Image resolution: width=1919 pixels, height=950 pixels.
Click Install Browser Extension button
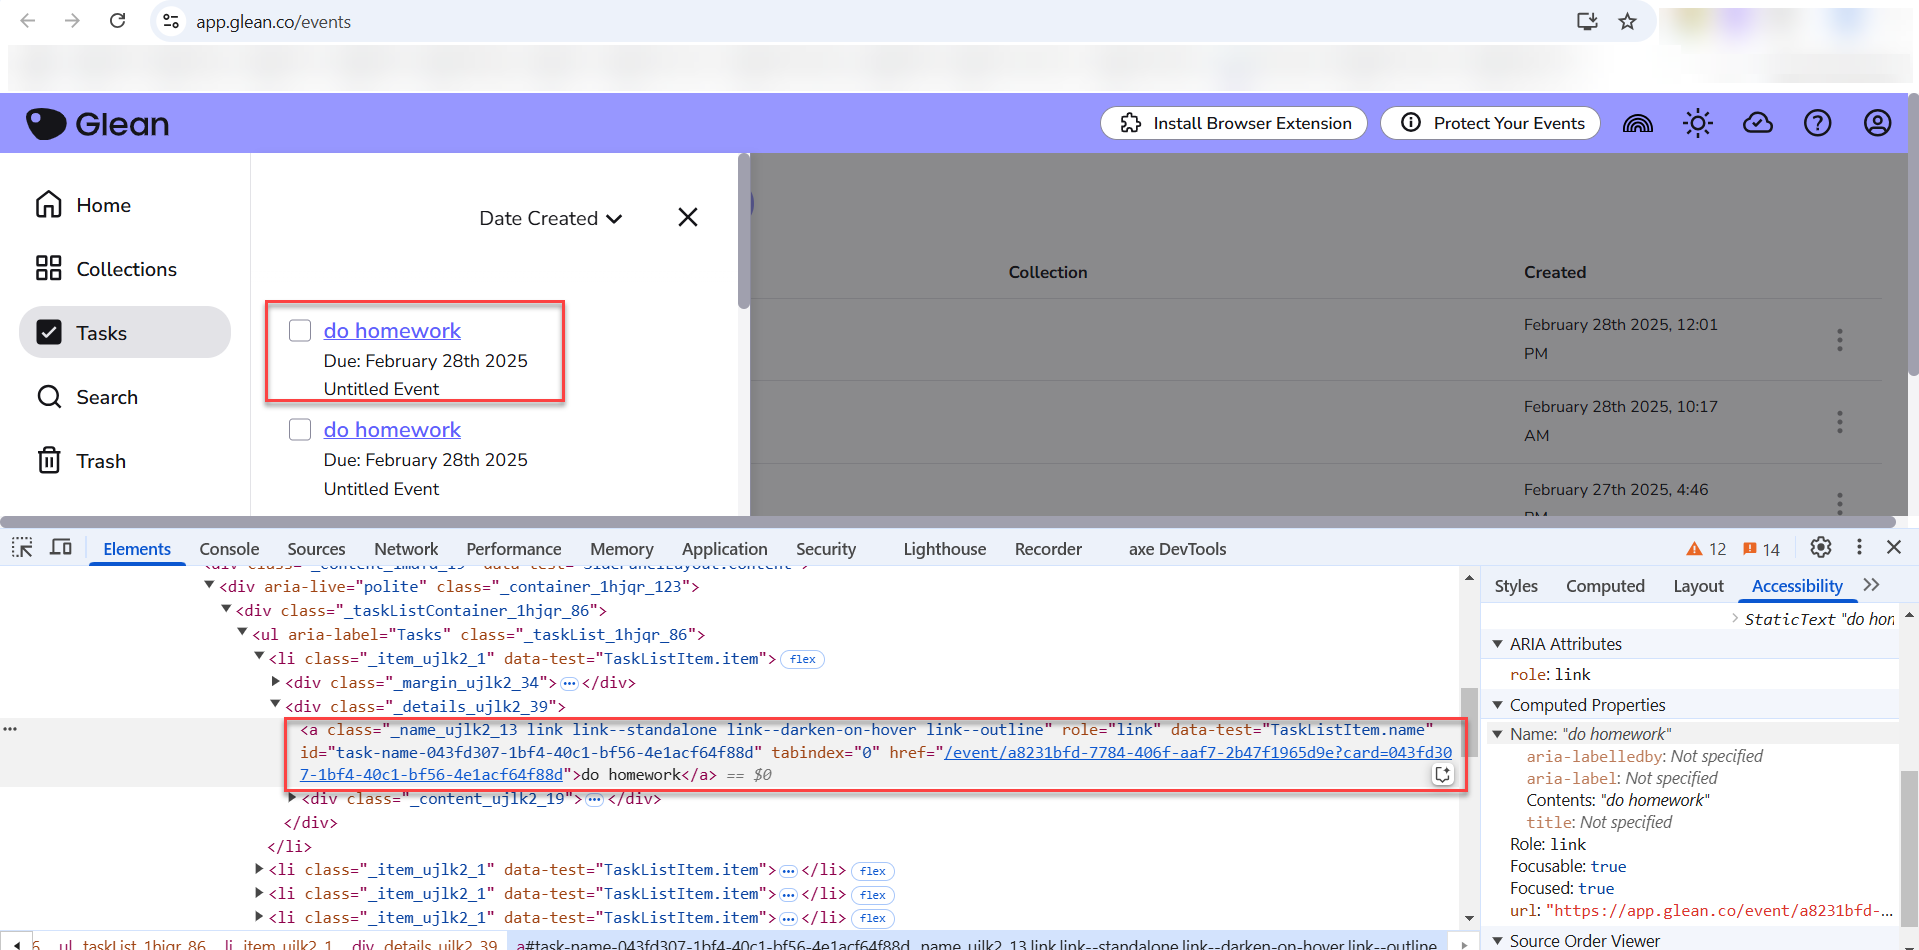tap(1233, 123)
